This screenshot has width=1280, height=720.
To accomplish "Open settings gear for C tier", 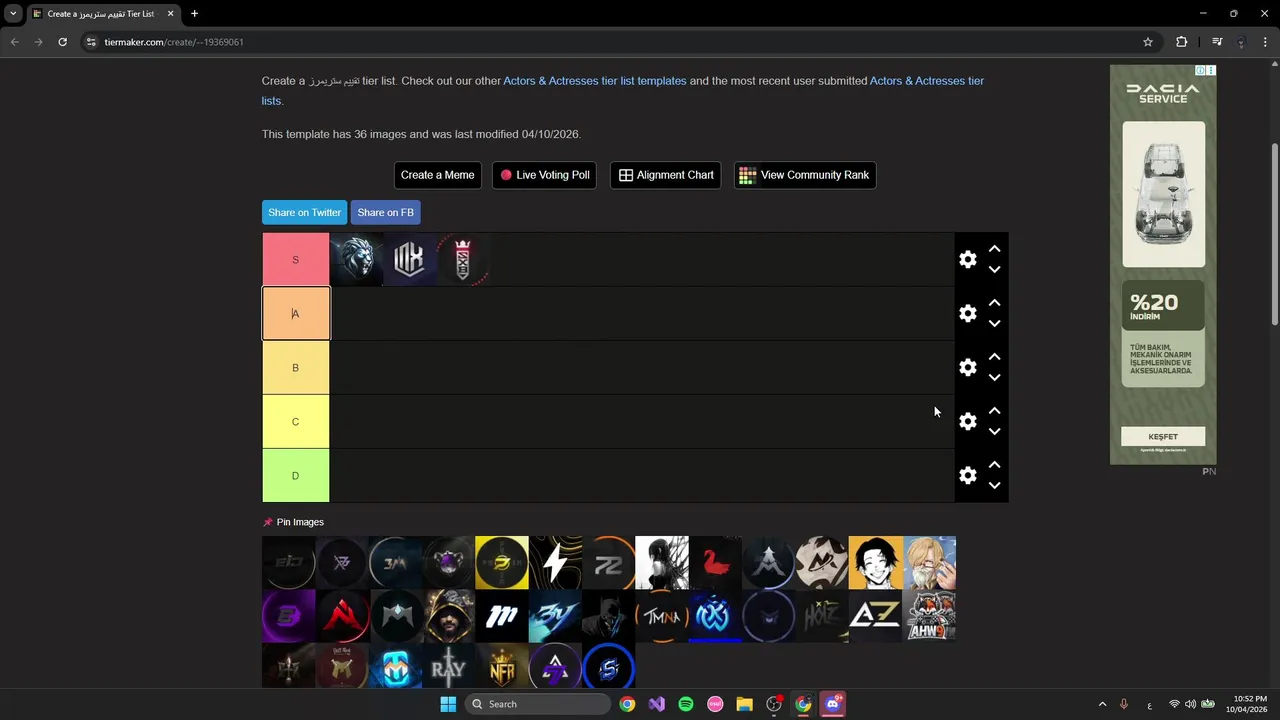I will tap(967, 422).
